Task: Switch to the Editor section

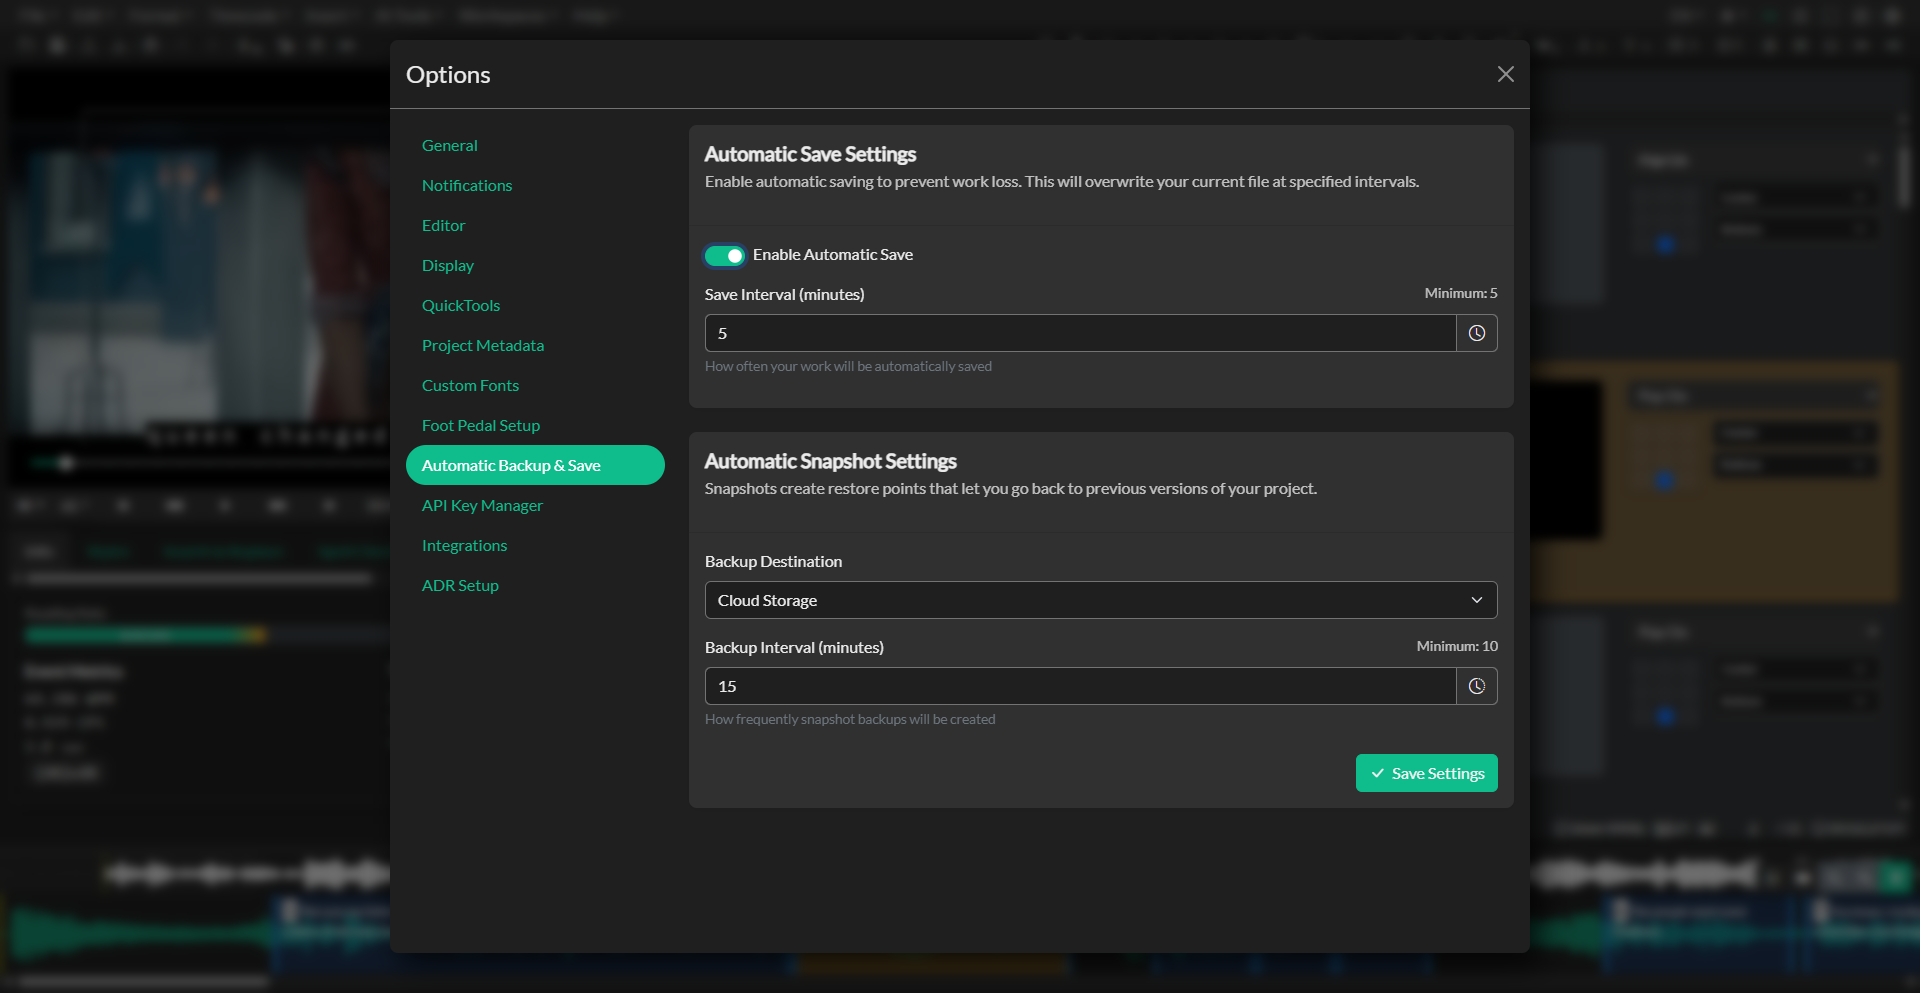Action: pyautogui.click(x=443, y=225)
